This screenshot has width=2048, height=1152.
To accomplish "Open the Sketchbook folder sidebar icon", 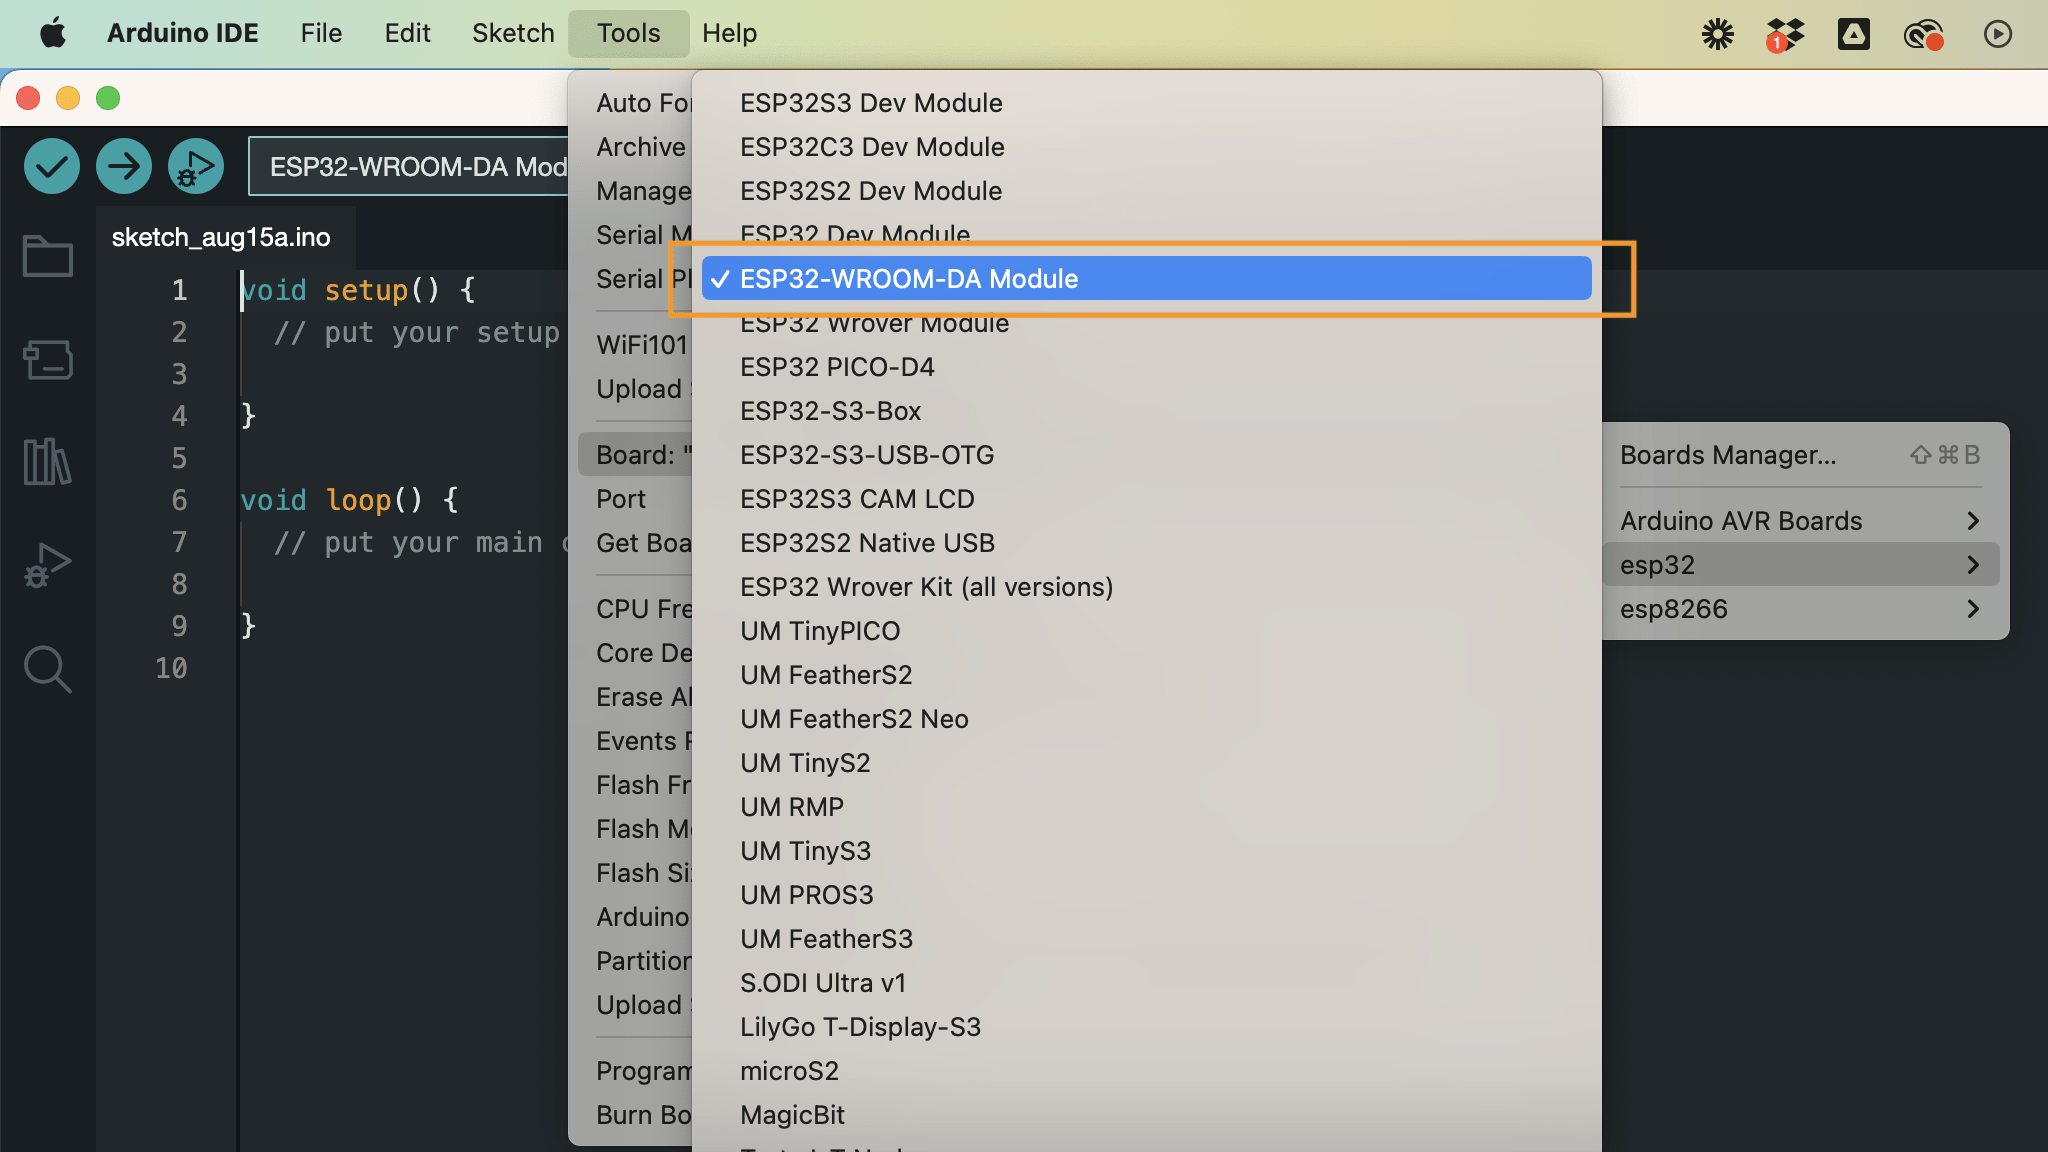I will click(x=47, y=256).
